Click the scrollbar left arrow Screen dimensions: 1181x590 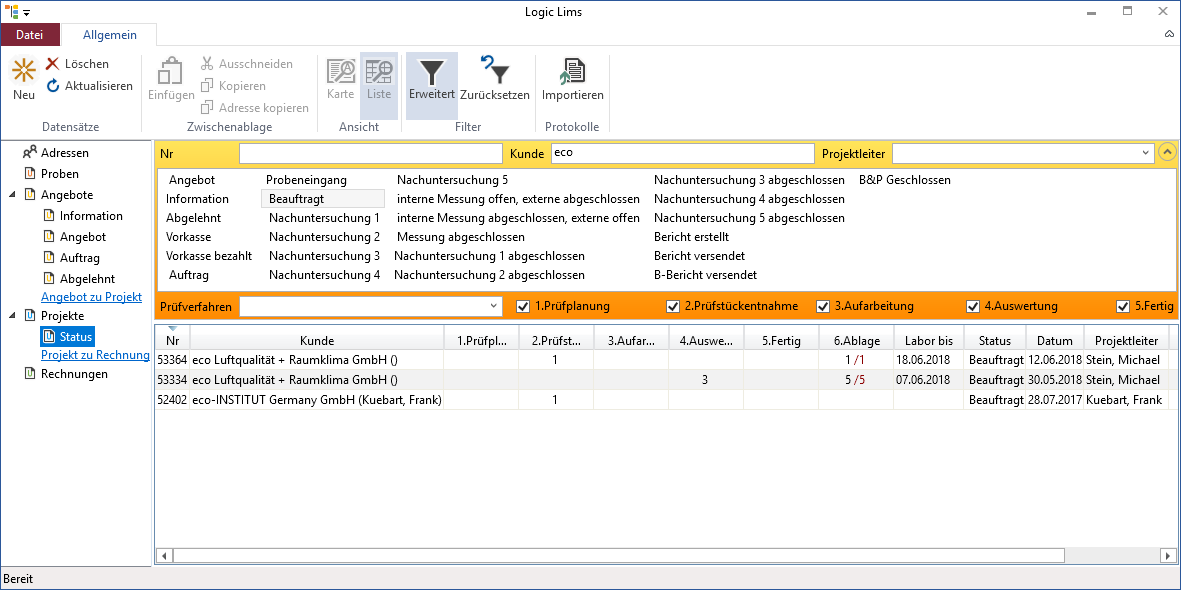163,555
